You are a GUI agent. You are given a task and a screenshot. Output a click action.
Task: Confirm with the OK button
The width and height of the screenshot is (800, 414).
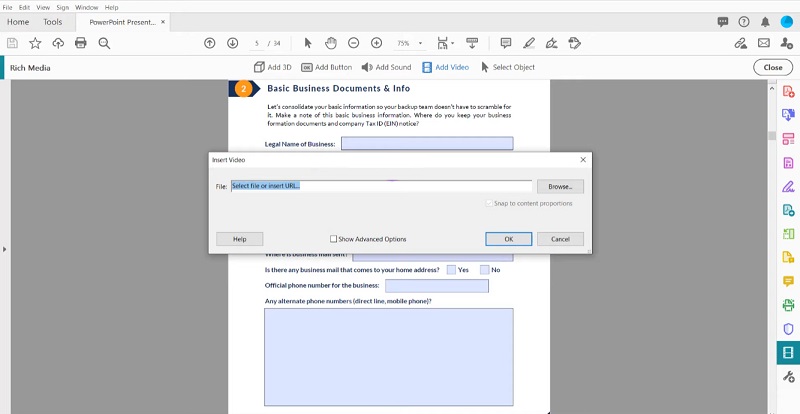click(x=509, y=239)
